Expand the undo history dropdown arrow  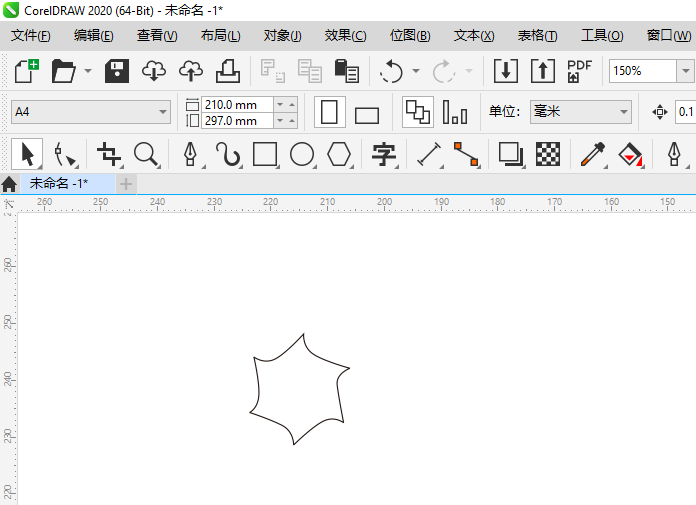[x=415, y=71]
